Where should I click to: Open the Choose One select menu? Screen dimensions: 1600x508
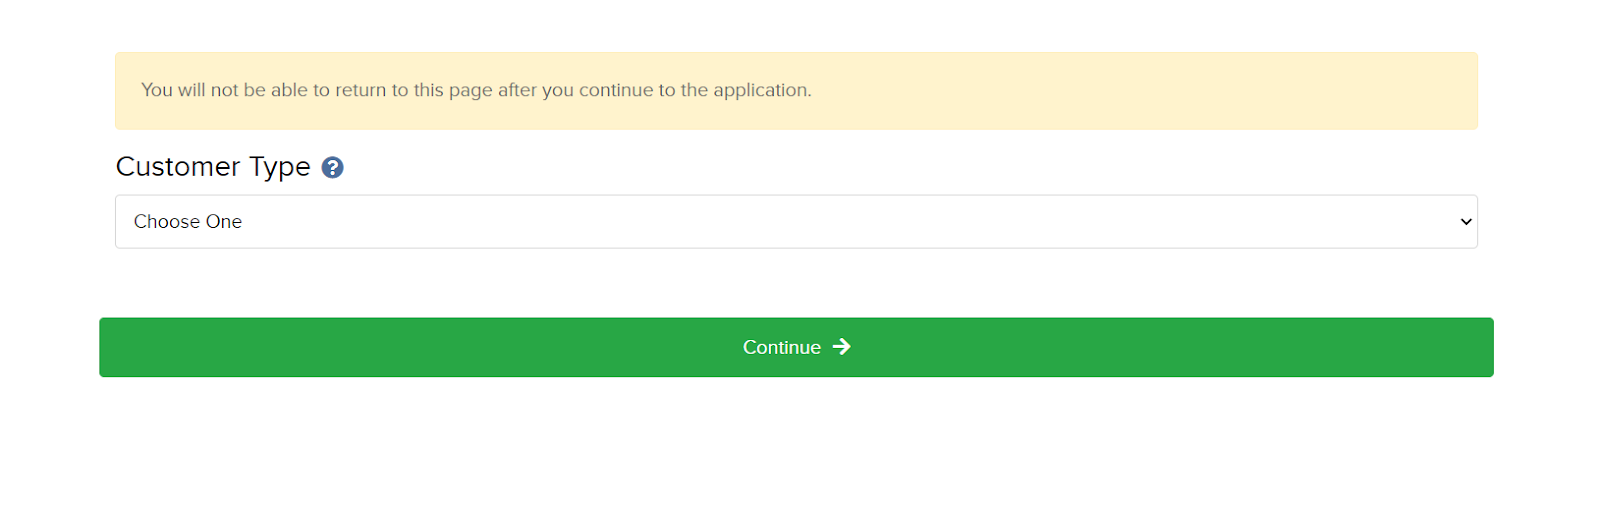796,222
